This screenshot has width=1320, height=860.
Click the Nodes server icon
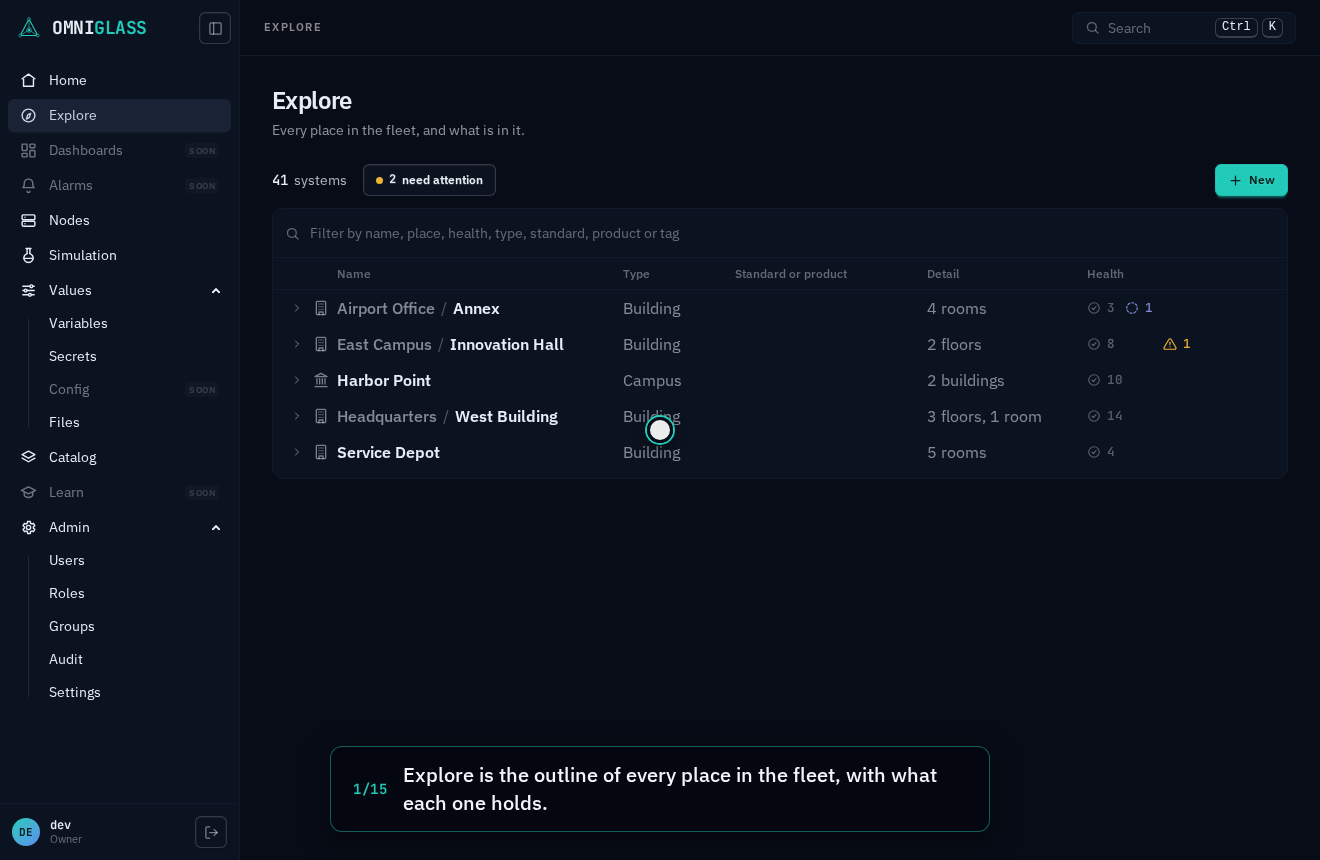[x=29, y=220]
